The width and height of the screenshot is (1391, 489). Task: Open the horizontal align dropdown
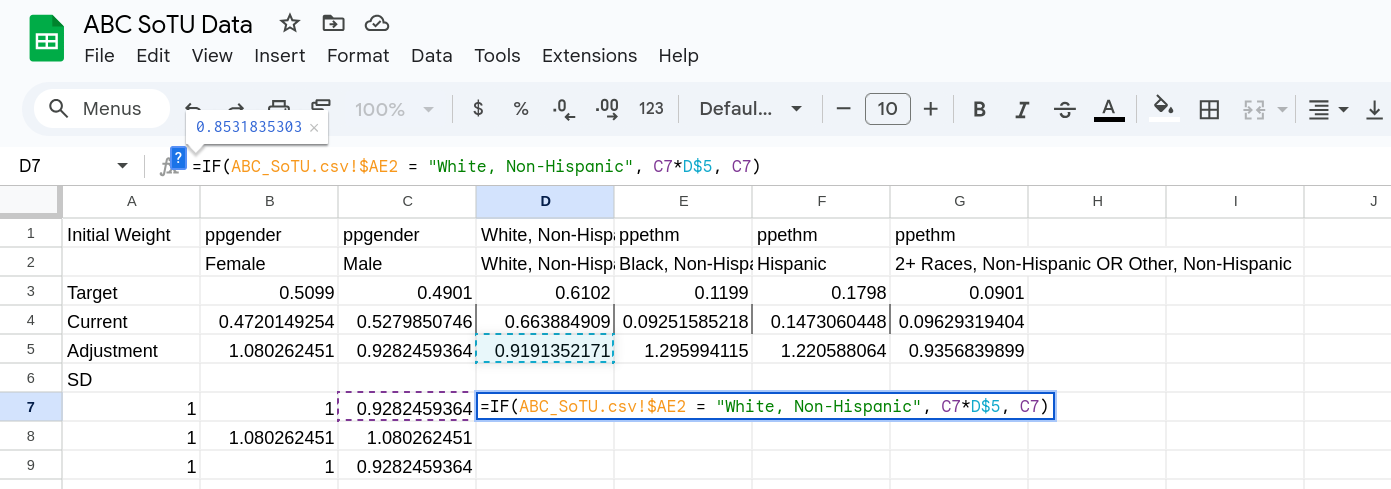pos(1329,109)
